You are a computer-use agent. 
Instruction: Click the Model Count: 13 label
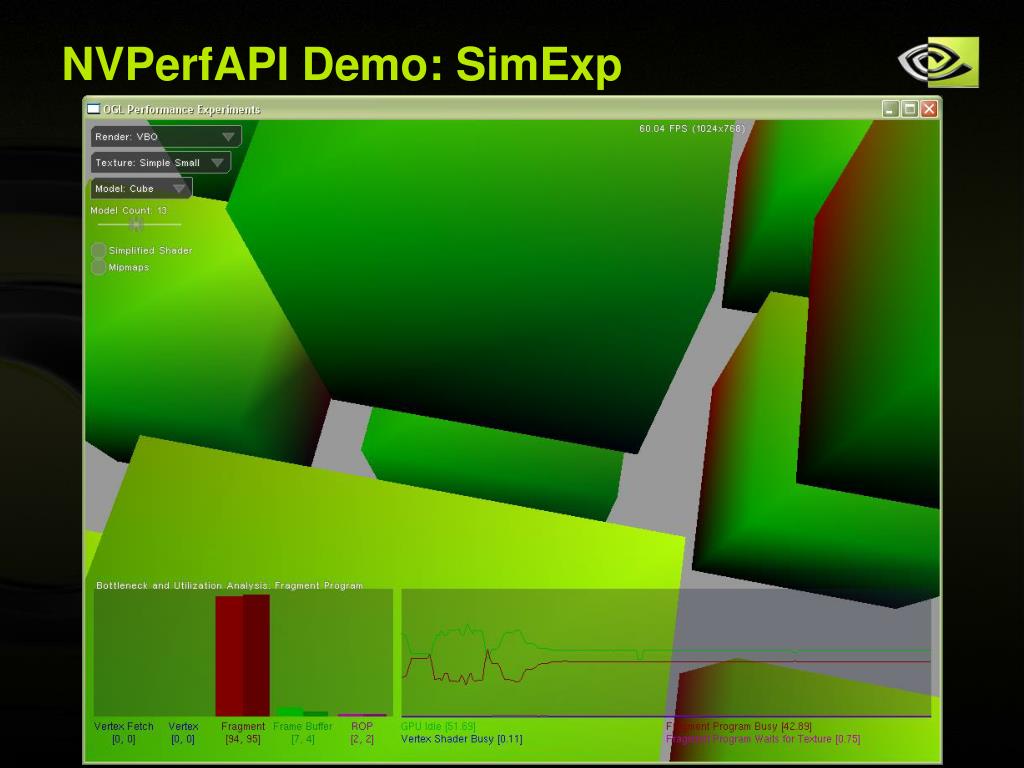tap(129, 210)
